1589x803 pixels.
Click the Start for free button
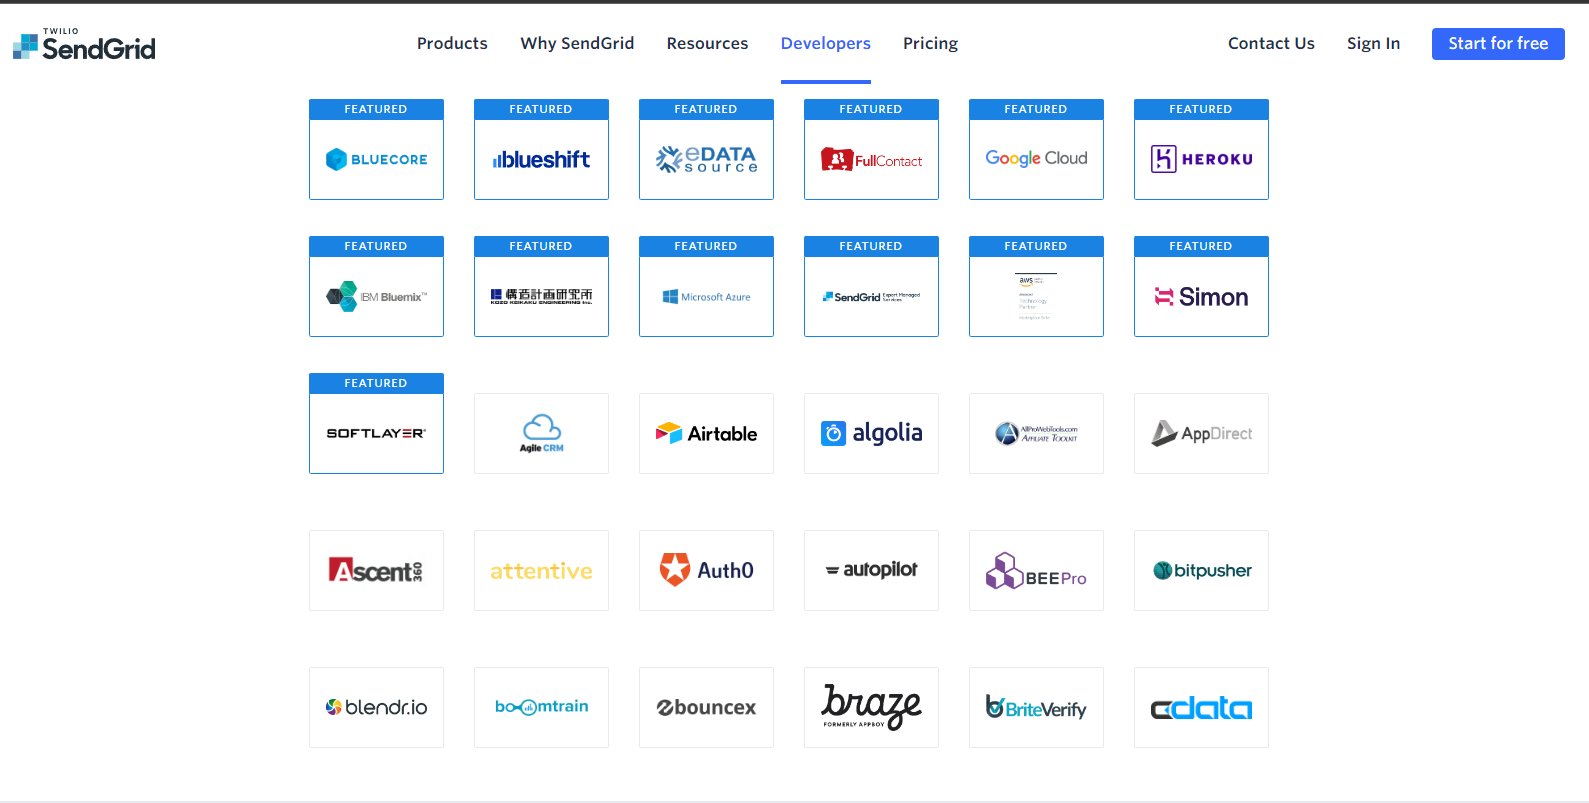tap(1498, 44)
